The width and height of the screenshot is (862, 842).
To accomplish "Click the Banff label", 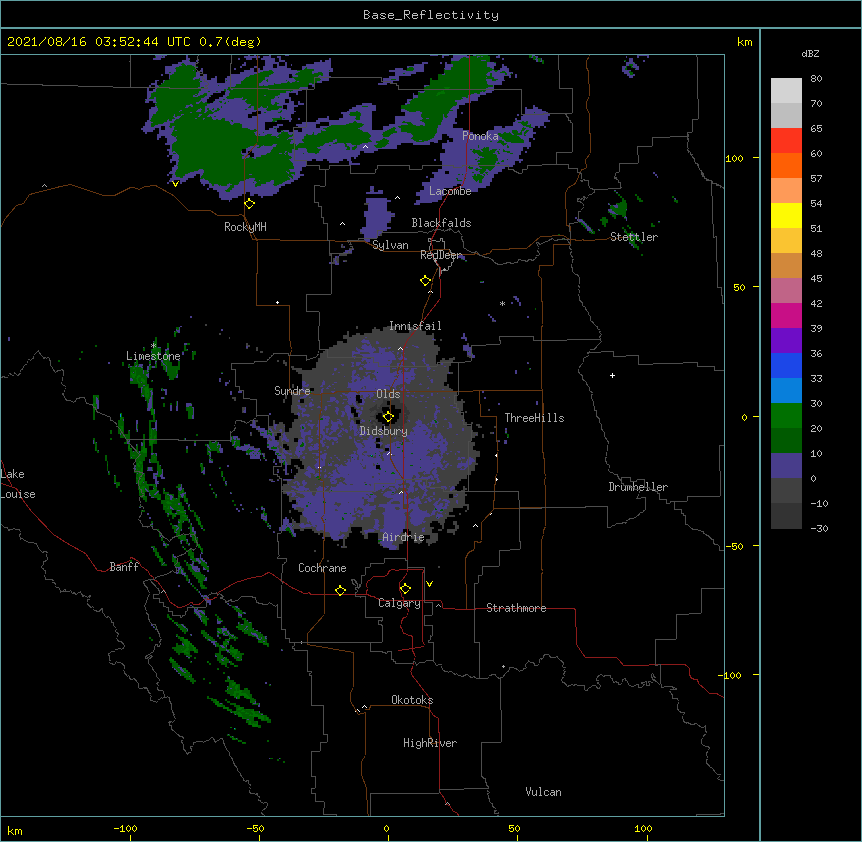I will [x=124, y=567].
